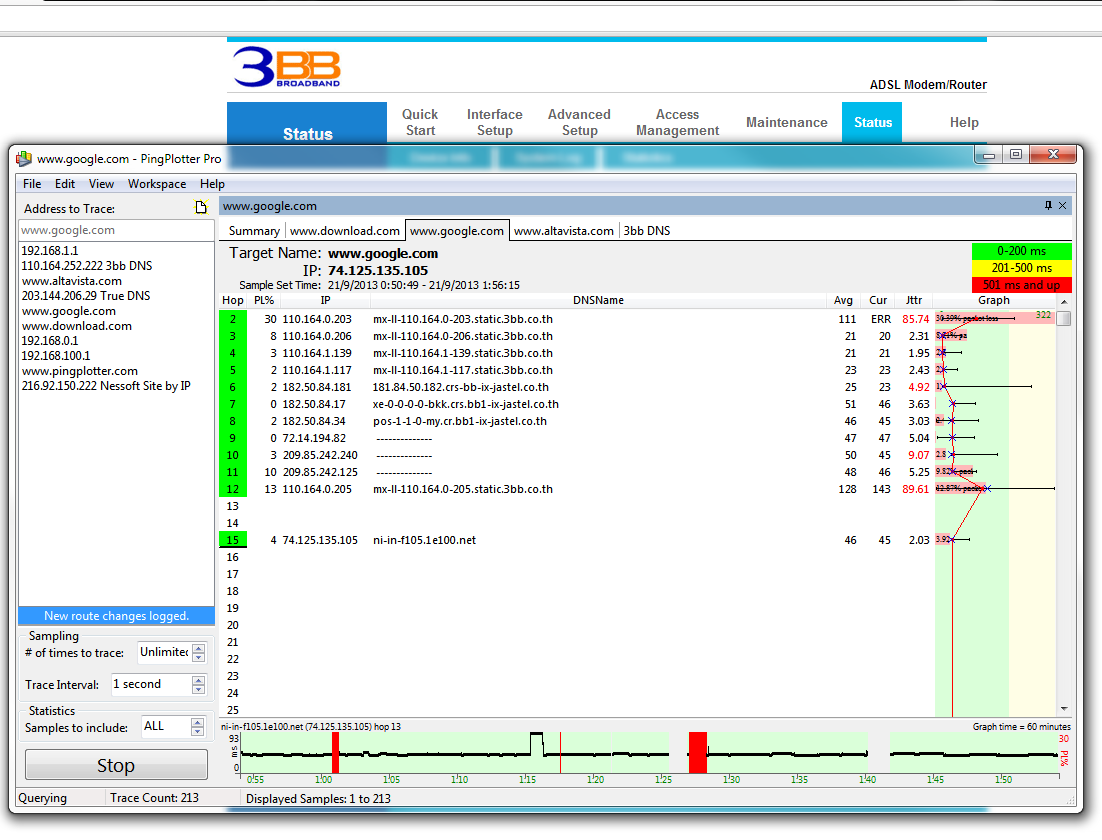This screenshot has width=1102, height=840.
Task: Close the www.google.com panel
Action: coord(1063,205)
